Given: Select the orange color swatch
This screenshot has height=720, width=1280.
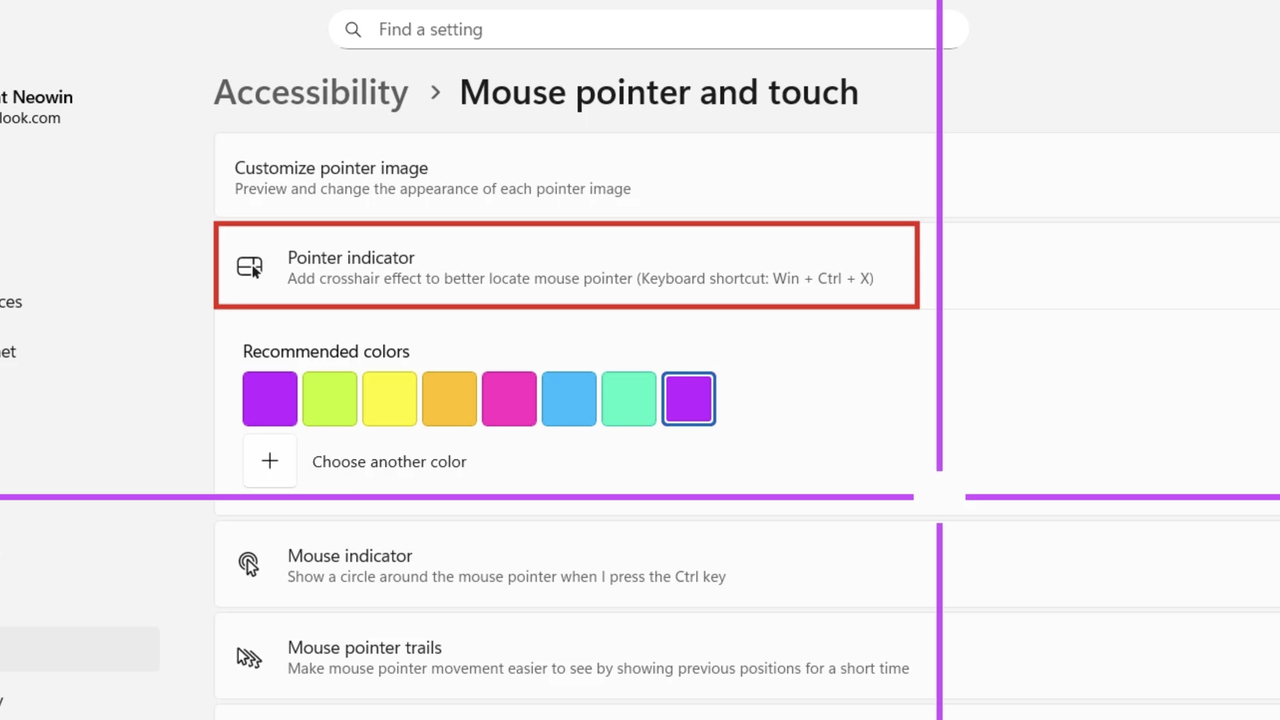Looking at the screenshot, I should point(449,399).
